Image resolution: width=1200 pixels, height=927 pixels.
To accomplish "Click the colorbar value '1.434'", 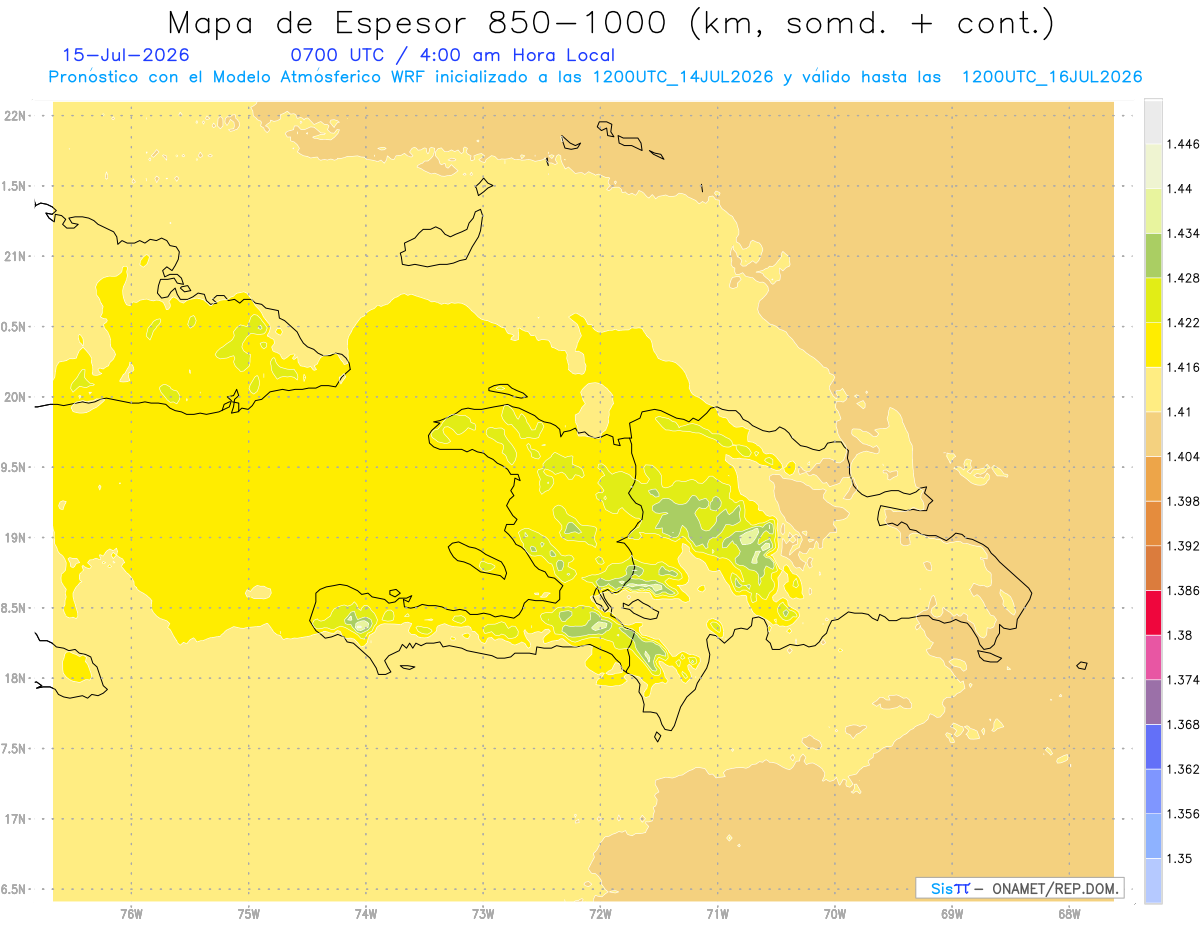I will (1182, 234).
